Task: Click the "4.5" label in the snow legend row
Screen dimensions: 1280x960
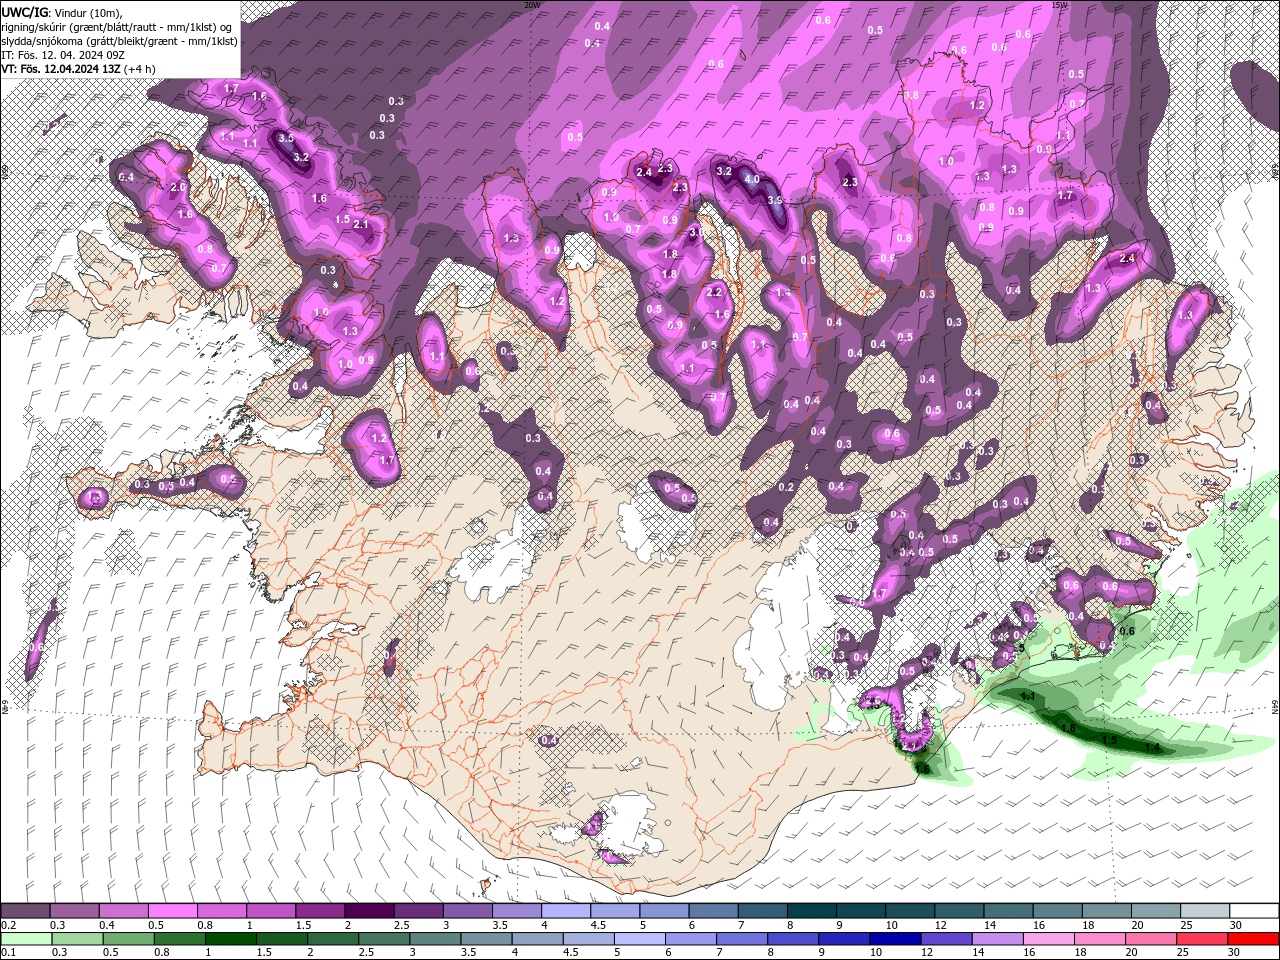Action: point(598,925)
